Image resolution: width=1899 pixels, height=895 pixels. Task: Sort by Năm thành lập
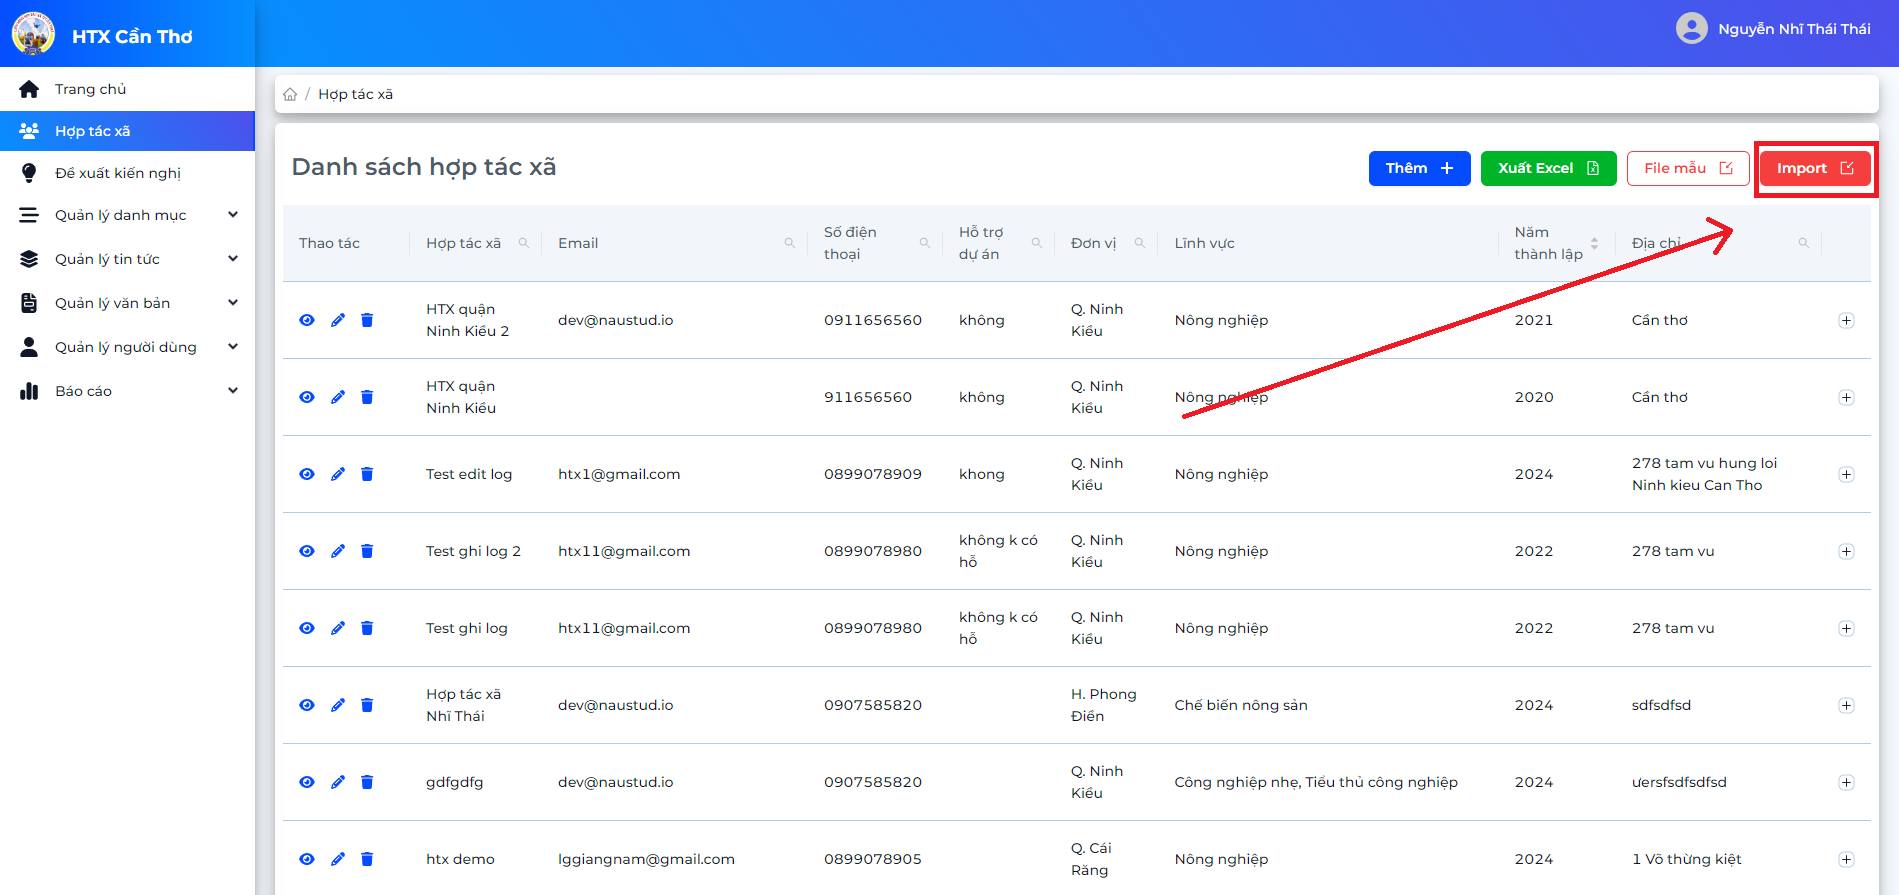[x=1595, y=243]
